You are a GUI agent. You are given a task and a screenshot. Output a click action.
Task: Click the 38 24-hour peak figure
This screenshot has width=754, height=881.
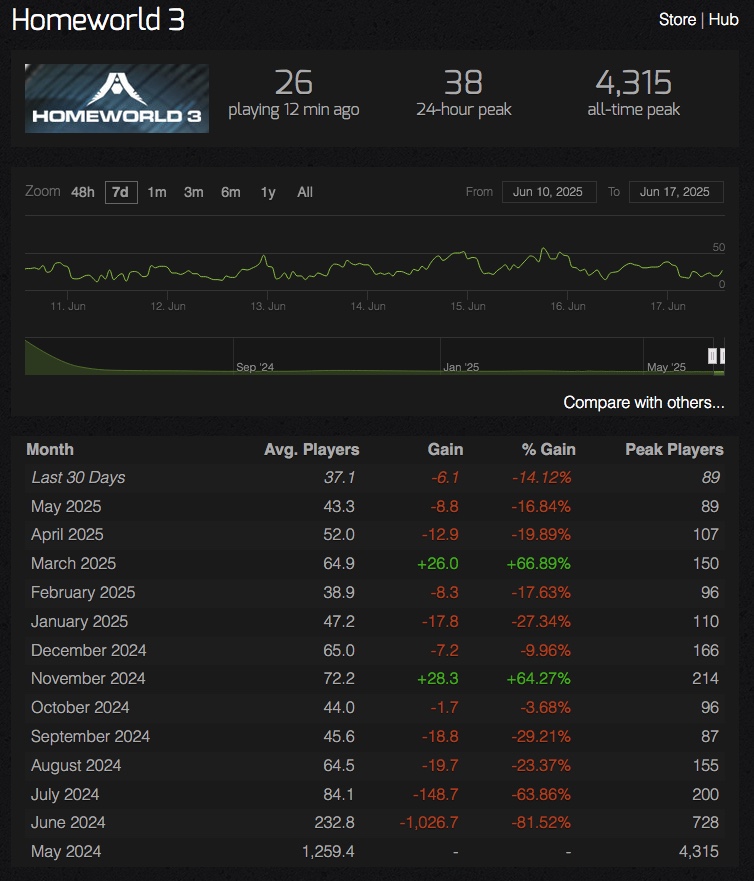[463, 83]
